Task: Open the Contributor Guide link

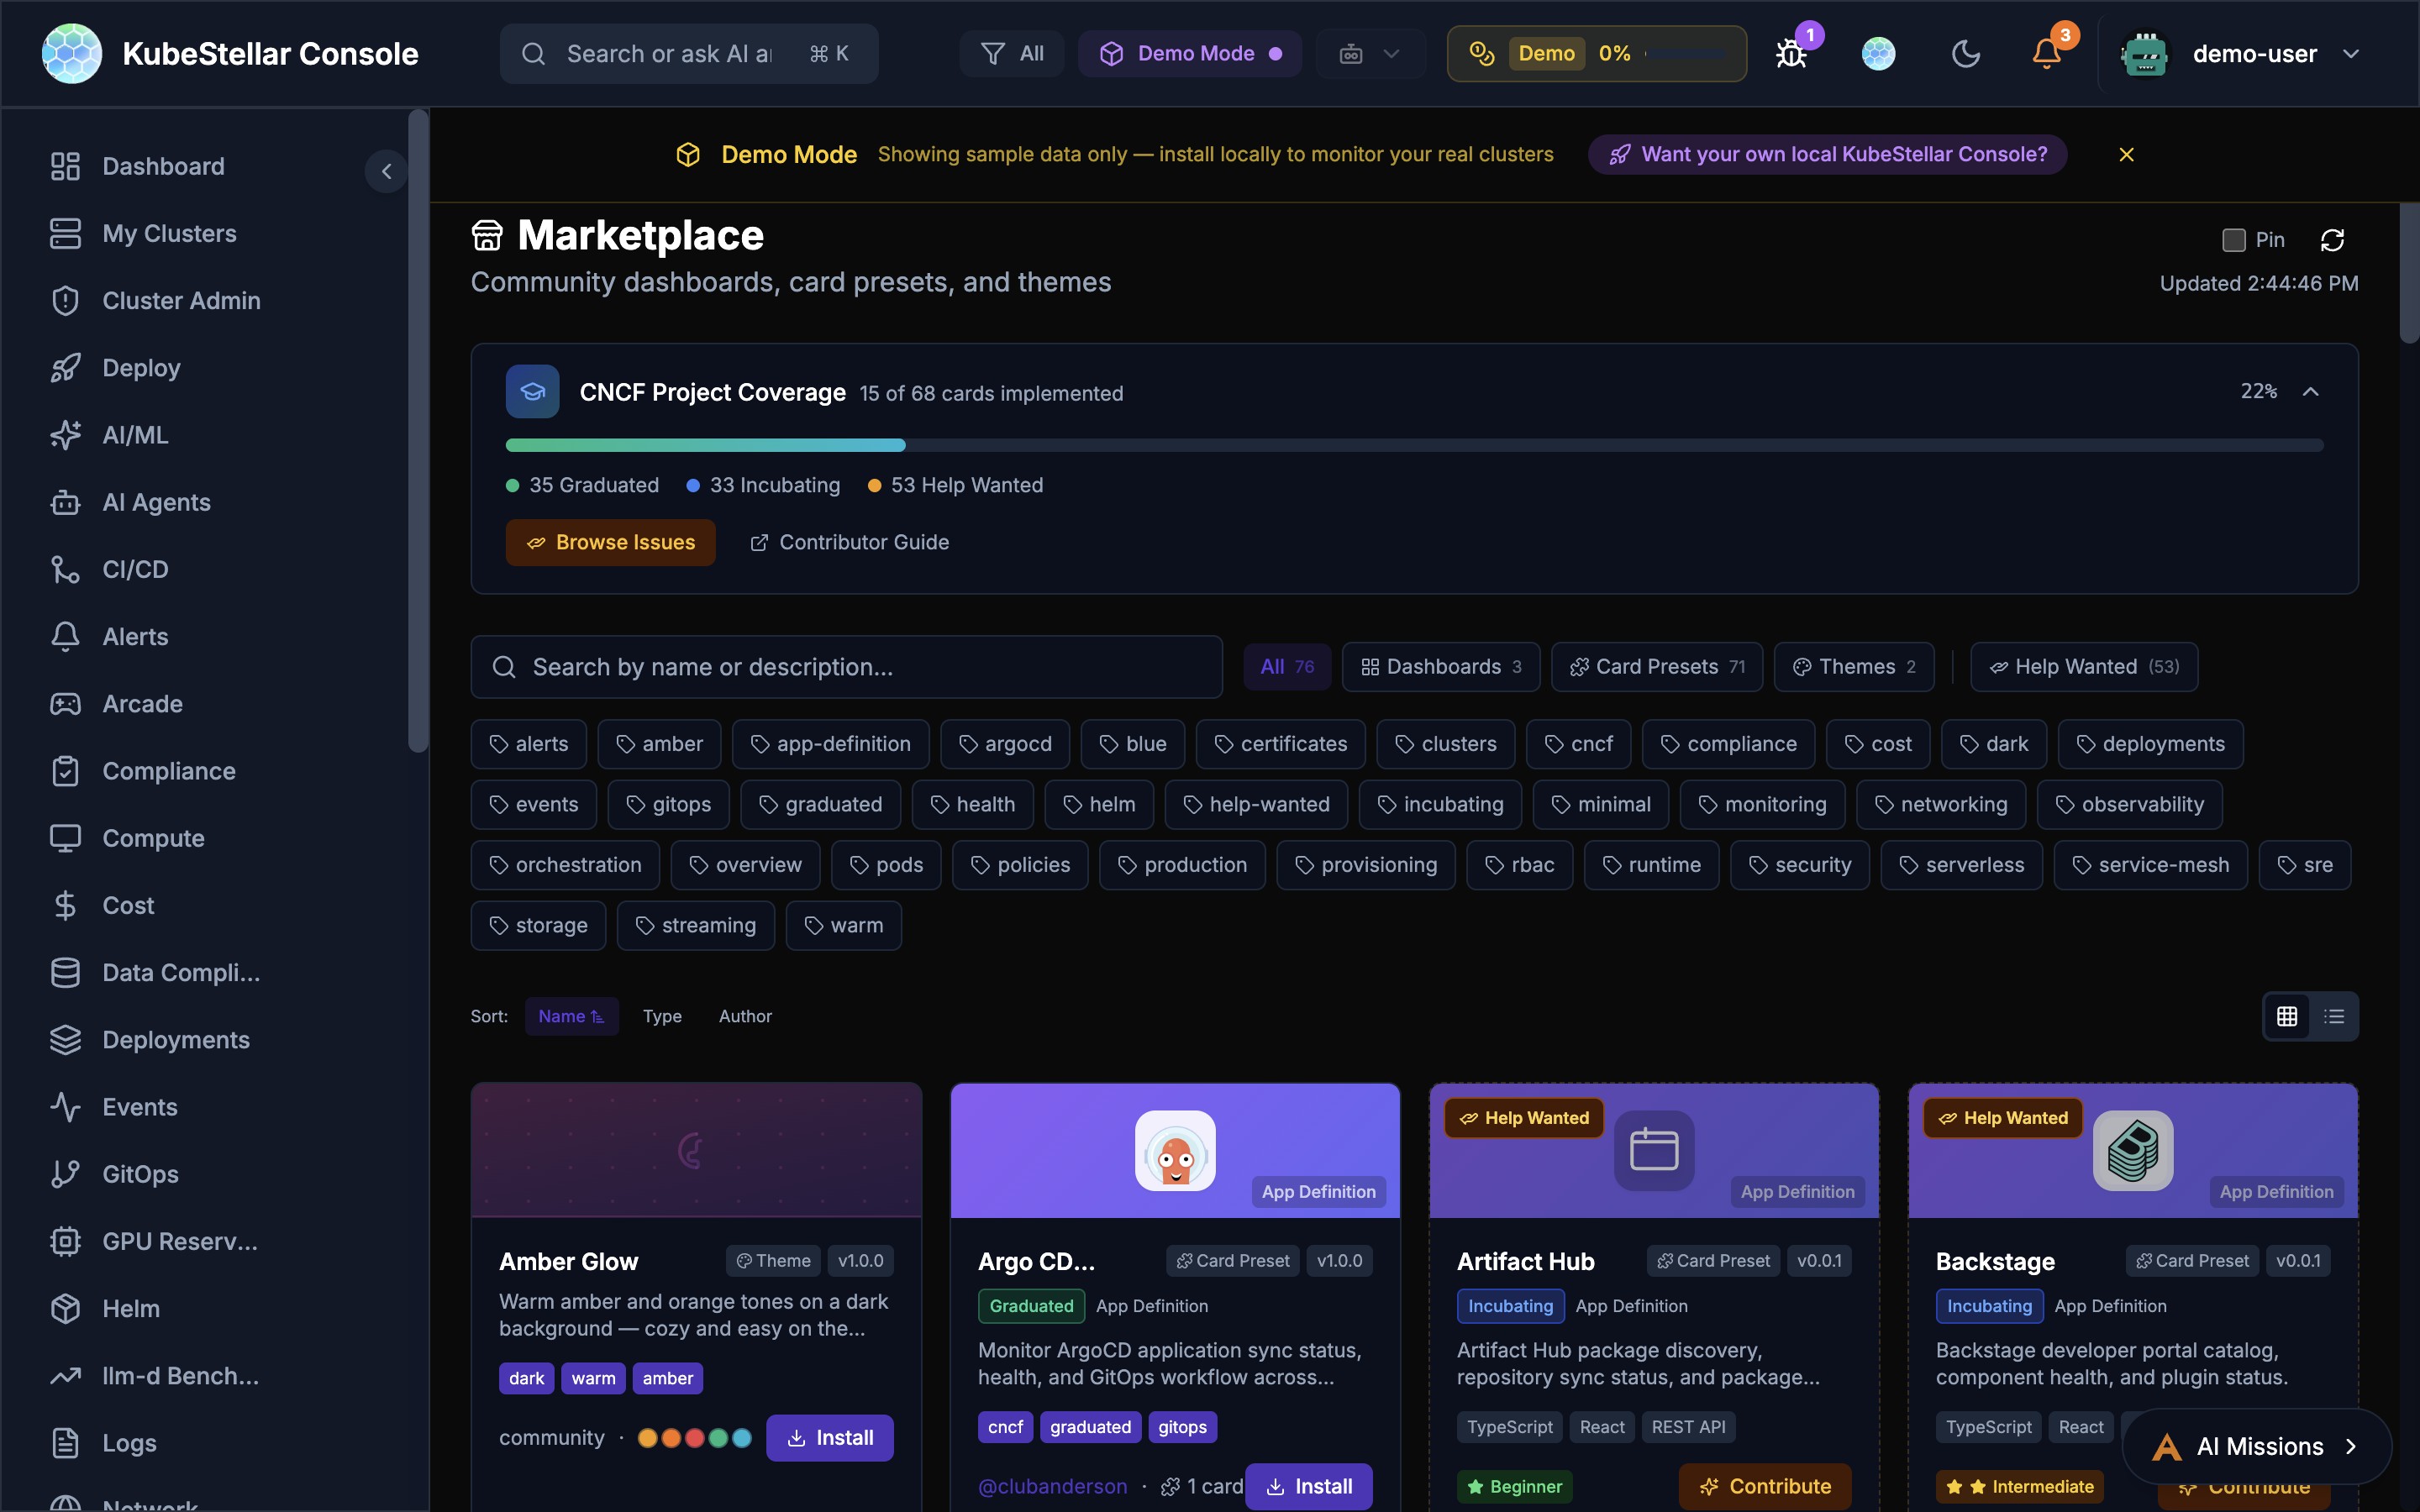Action: (x=849, y=541)
